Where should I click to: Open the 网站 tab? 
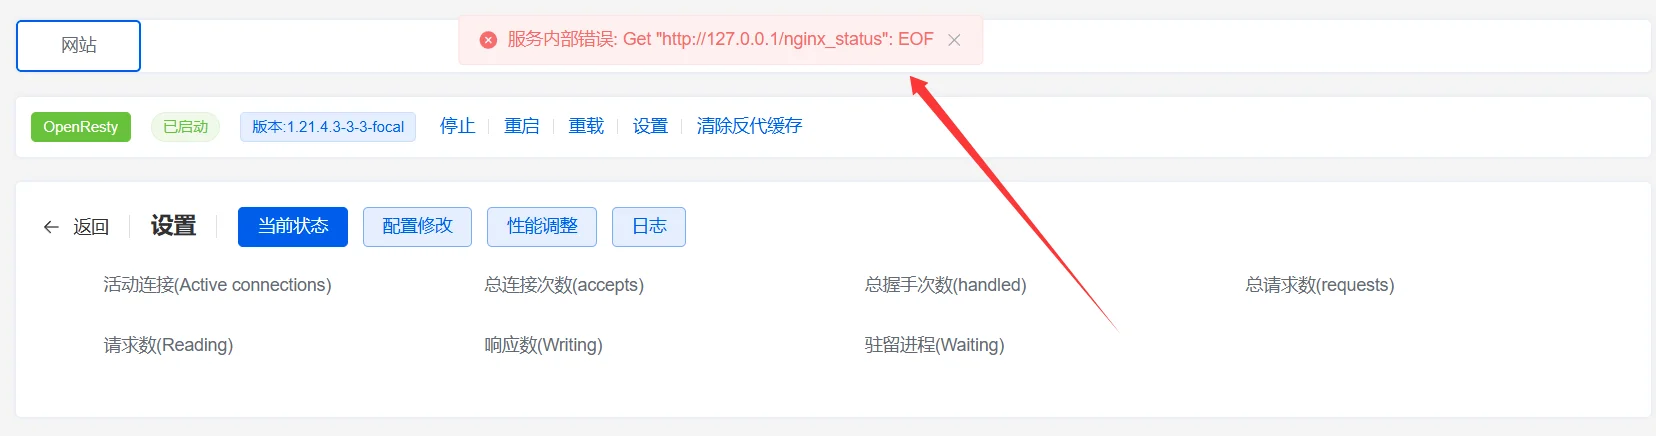tap(78, 46)
